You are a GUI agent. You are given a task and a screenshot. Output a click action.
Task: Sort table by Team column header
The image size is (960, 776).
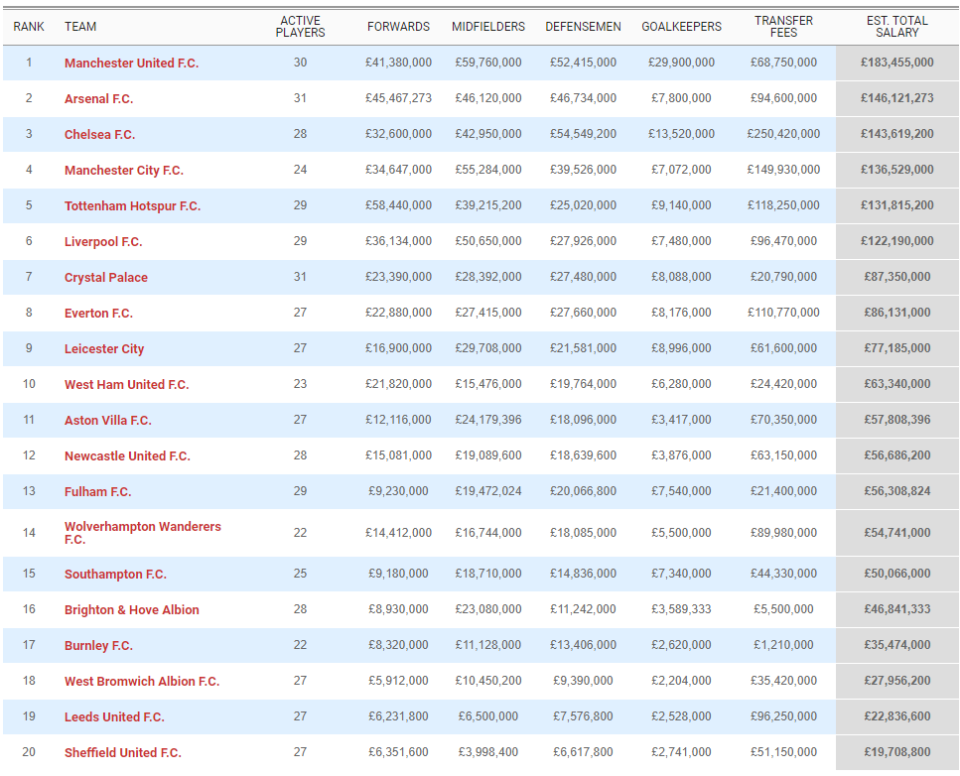pos(80,27)
